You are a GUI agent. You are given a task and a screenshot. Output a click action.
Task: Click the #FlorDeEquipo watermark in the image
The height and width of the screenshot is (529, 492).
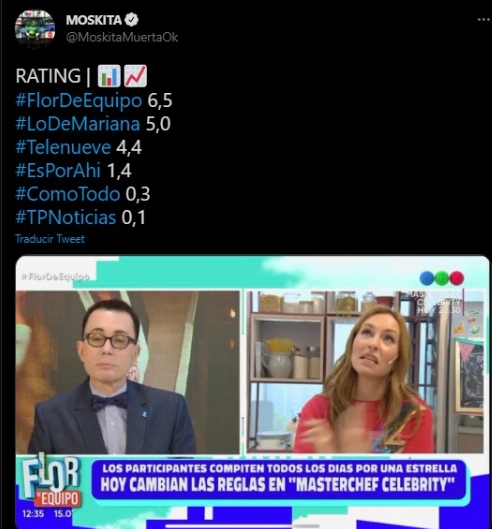[56, 277]
